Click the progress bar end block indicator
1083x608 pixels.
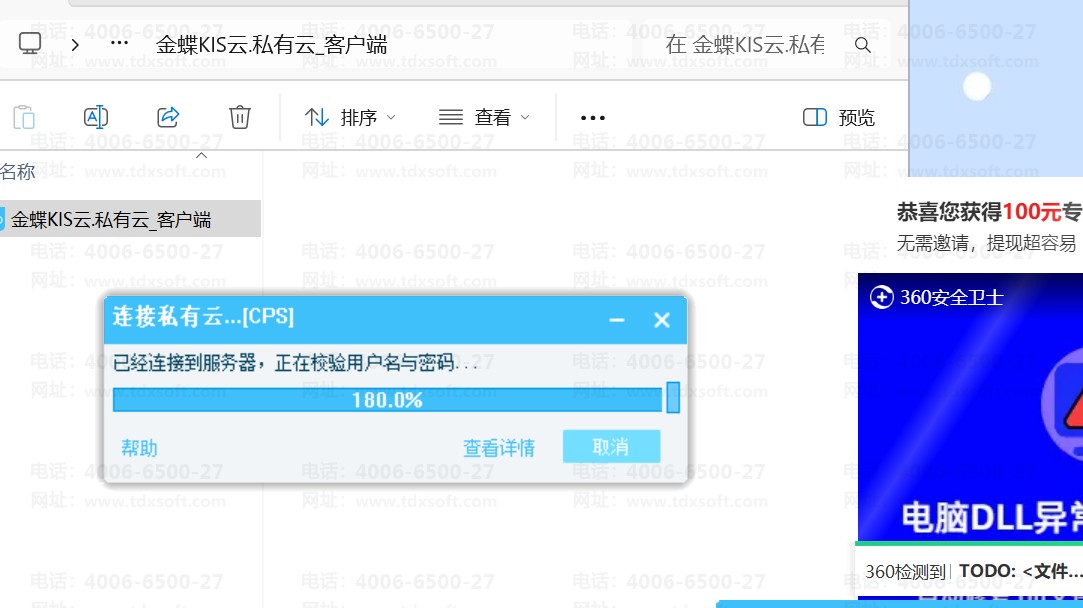pyautogui.click(x=673, y=397)
